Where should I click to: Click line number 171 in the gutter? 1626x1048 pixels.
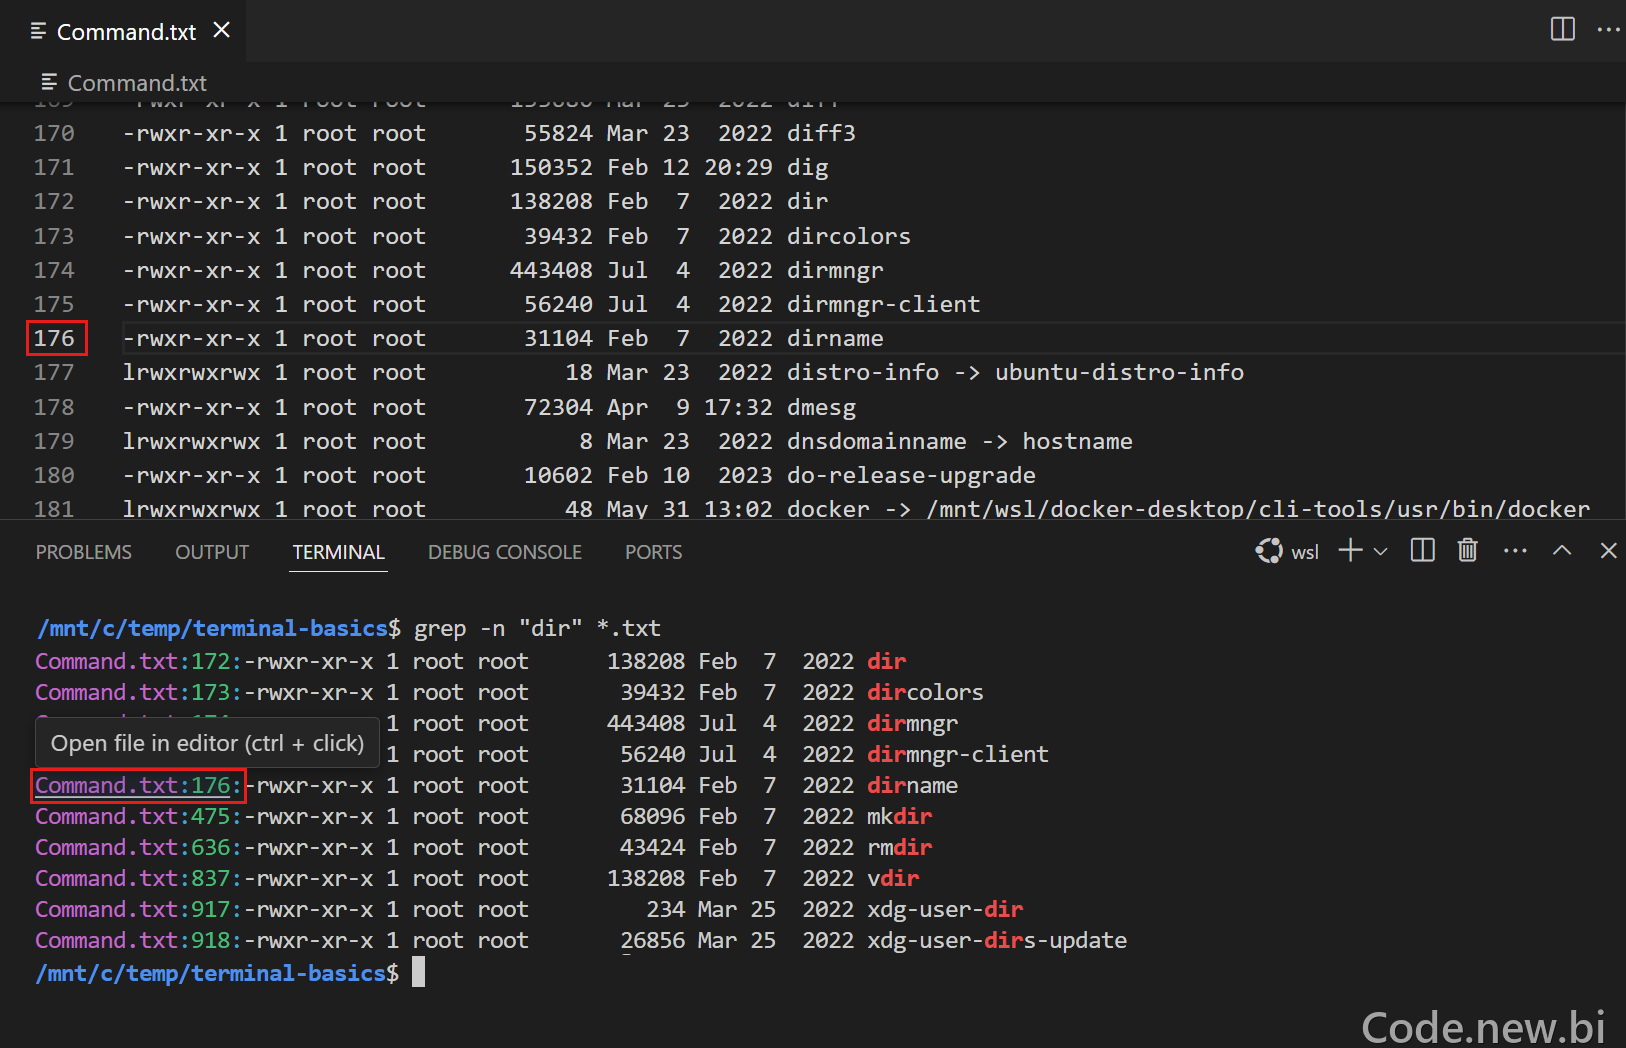(54, 167)
